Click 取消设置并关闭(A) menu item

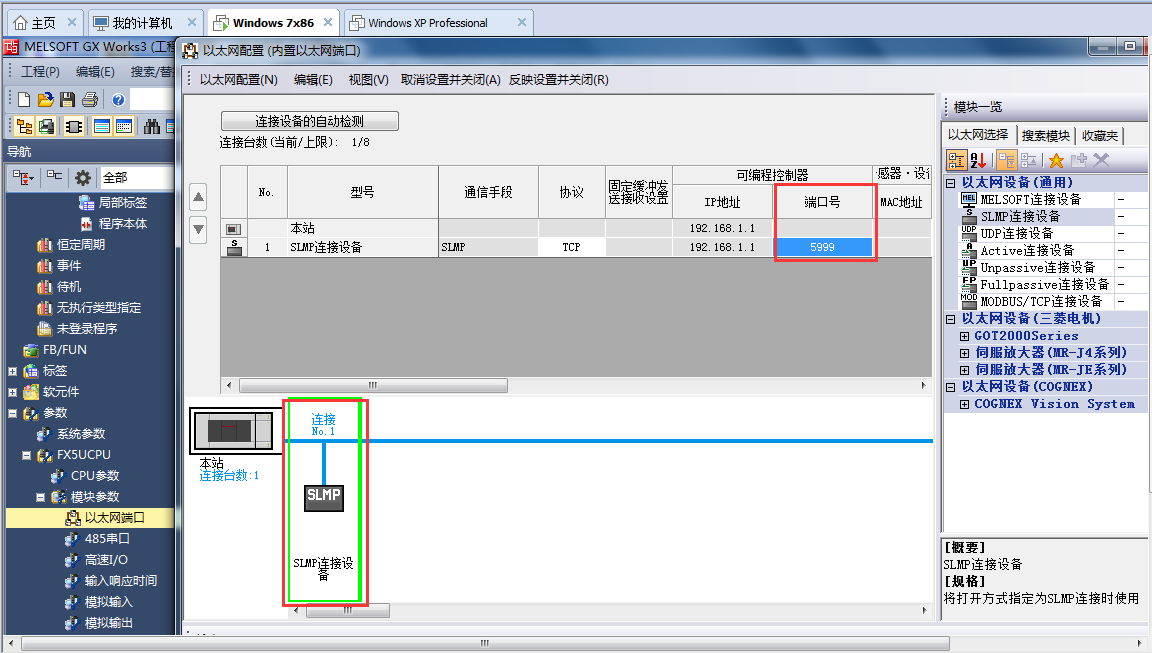click(450, 79)
